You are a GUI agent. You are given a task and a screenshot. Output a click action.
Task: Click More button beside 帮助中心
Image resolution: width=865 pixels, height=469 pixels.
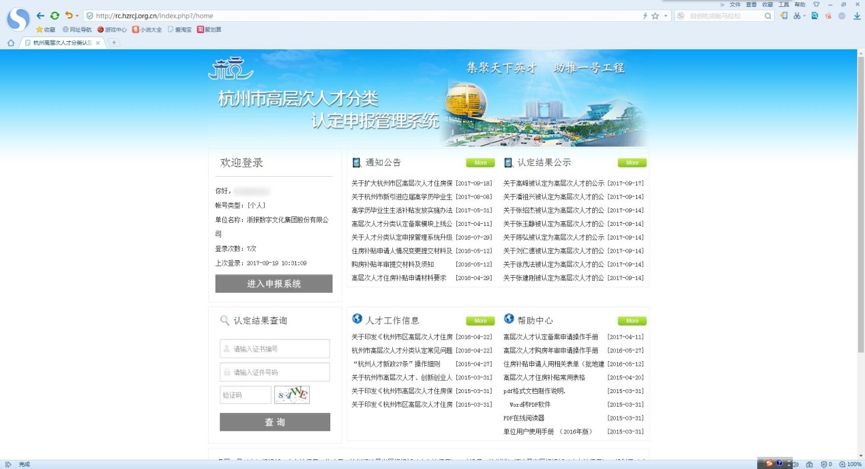[632, 321]
